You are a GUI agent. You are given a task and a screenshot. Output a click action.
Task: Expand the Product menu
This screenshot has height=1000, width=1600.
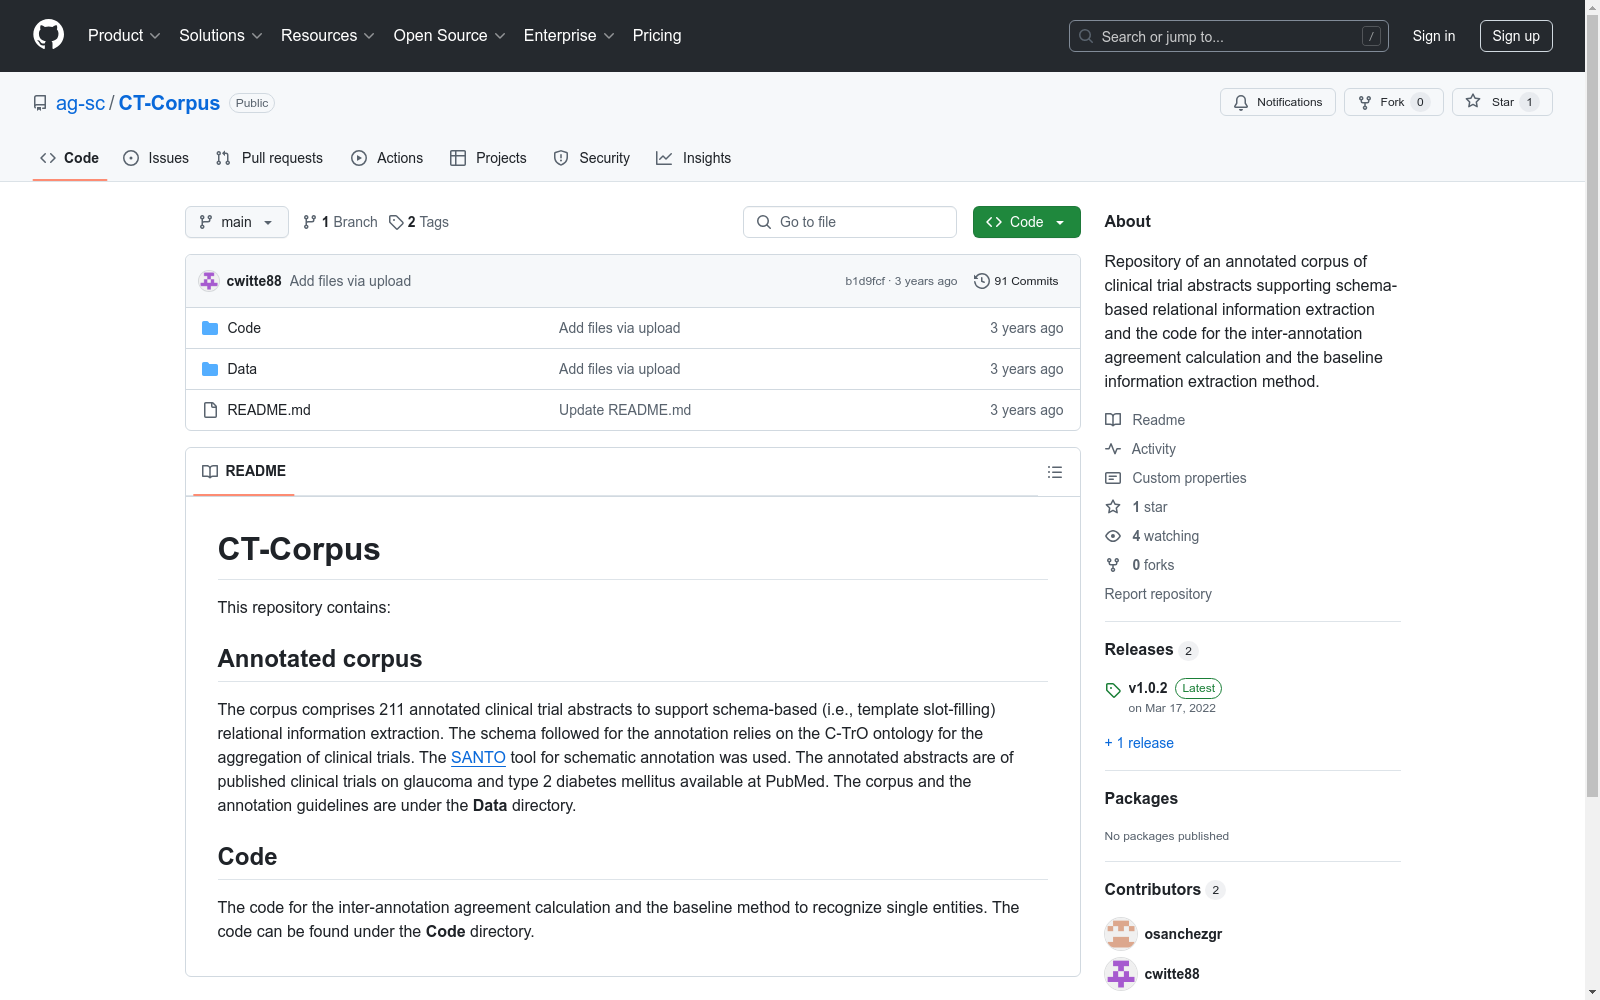point(124,36)
